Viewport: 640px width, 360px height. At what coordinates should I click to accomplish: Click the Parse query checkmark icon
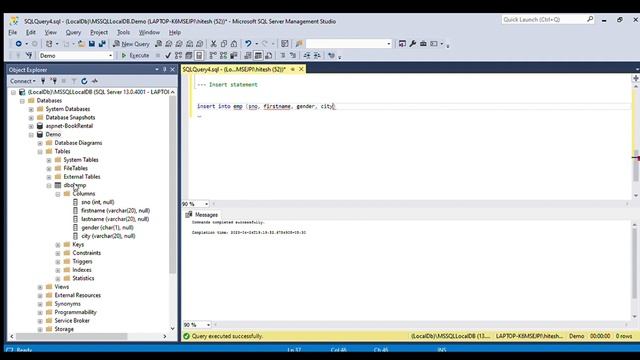(168, 56)
